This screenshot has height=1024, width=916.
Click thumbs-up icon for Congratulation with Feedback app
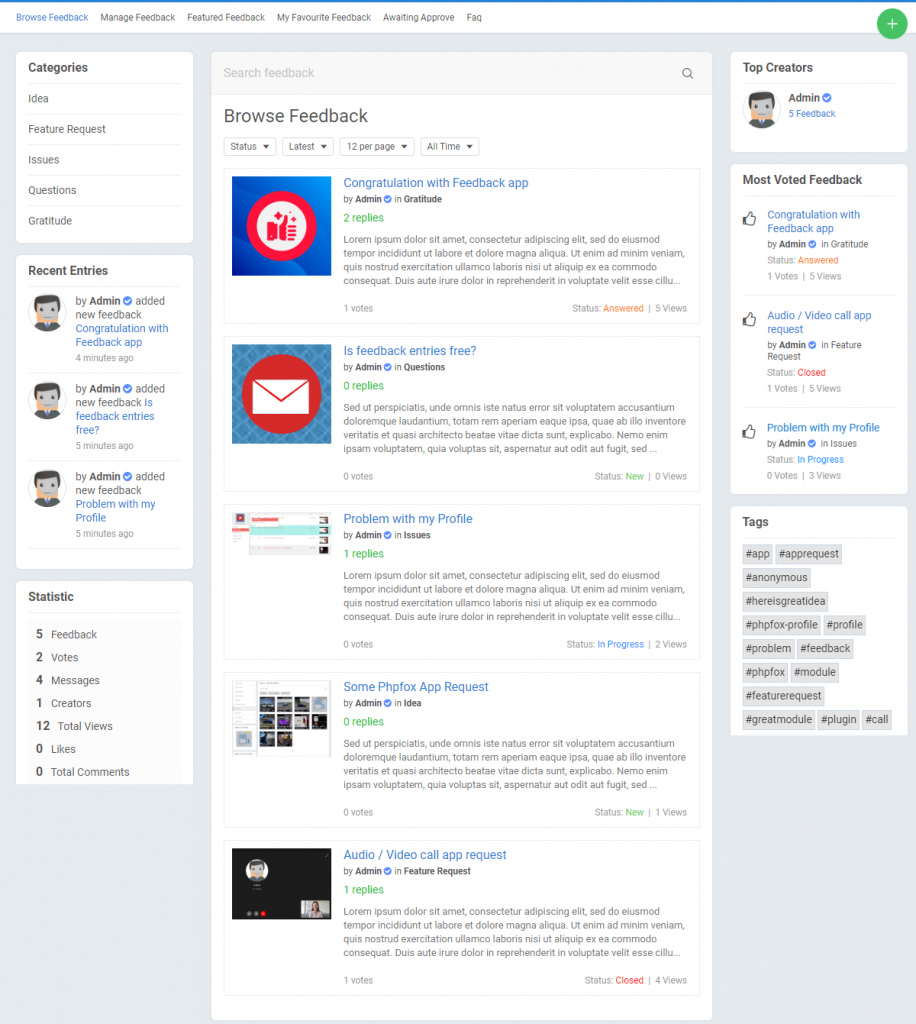[749, 220]
